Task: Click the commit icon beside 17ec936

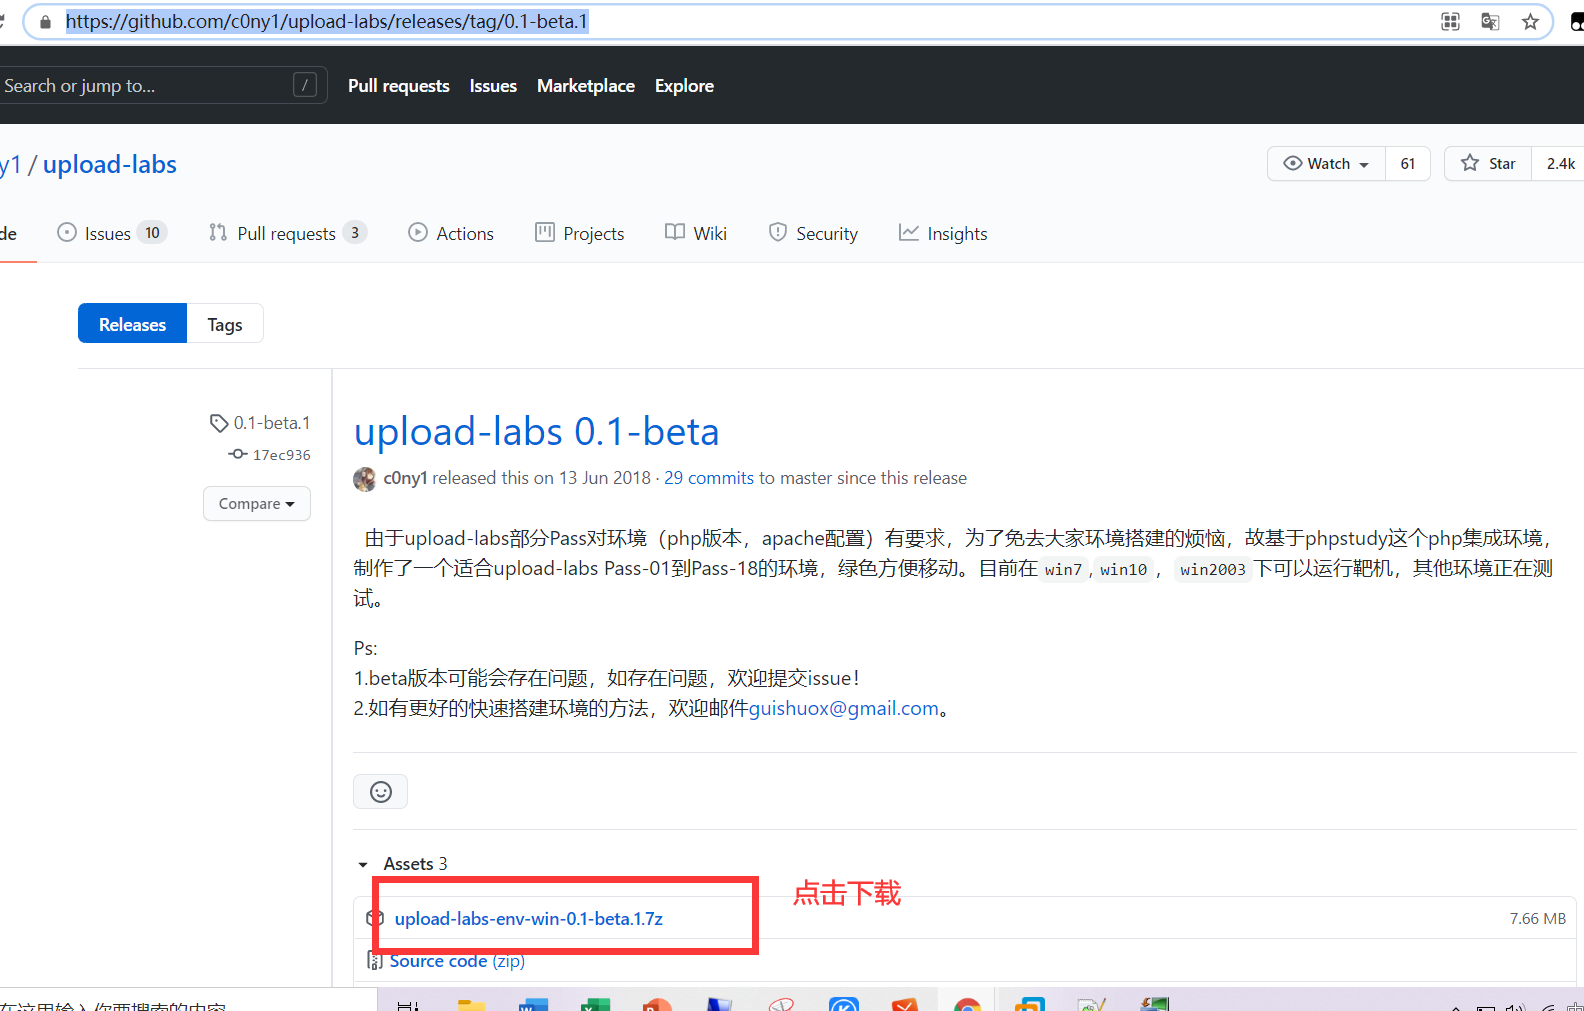Action: point(238,454)
